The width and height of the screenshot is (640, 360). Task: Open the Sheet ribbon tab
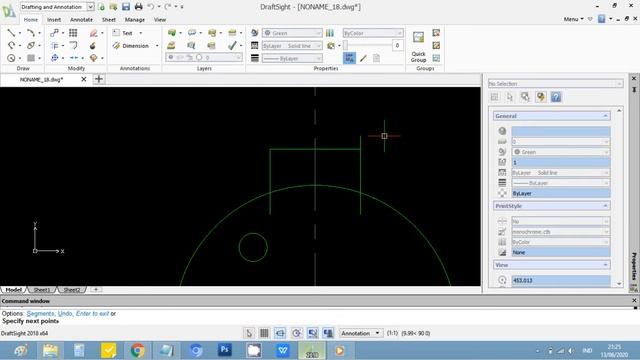pyautogui.click(x=109, y=20)
